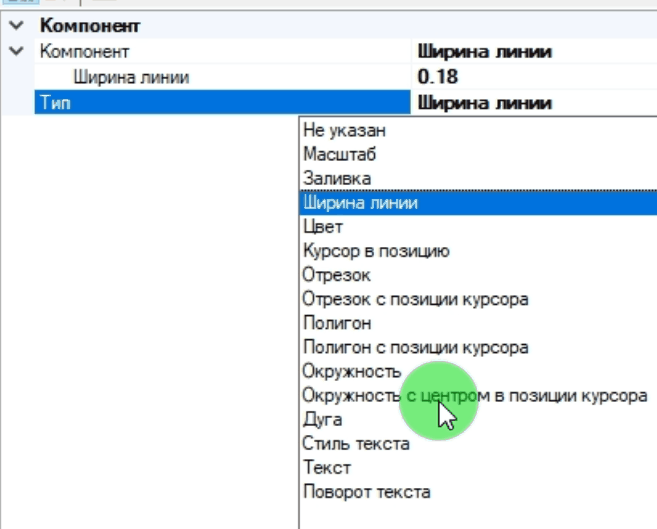Select 'Поворот текста' list item
Viewport: 657px width, 529px height.
366,492
